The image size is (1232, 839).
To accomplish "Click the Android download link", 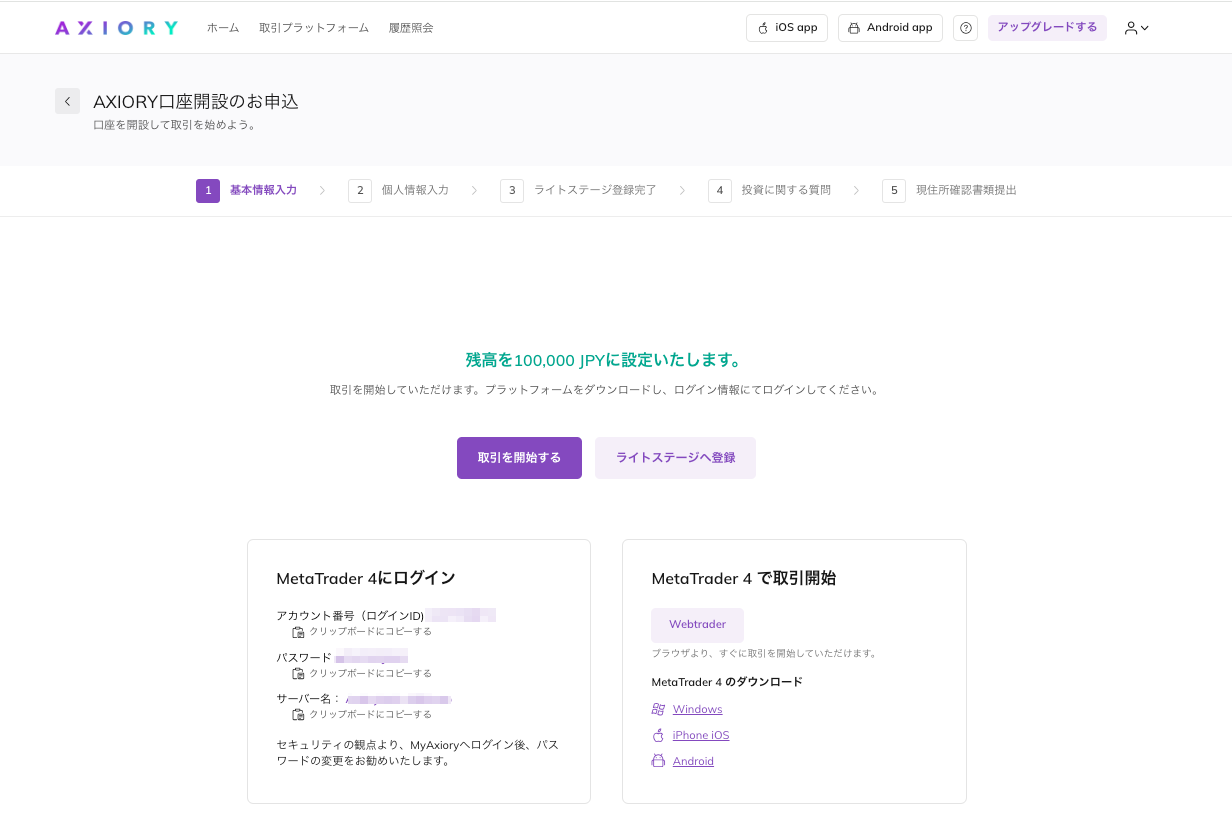I will point(693,761).
